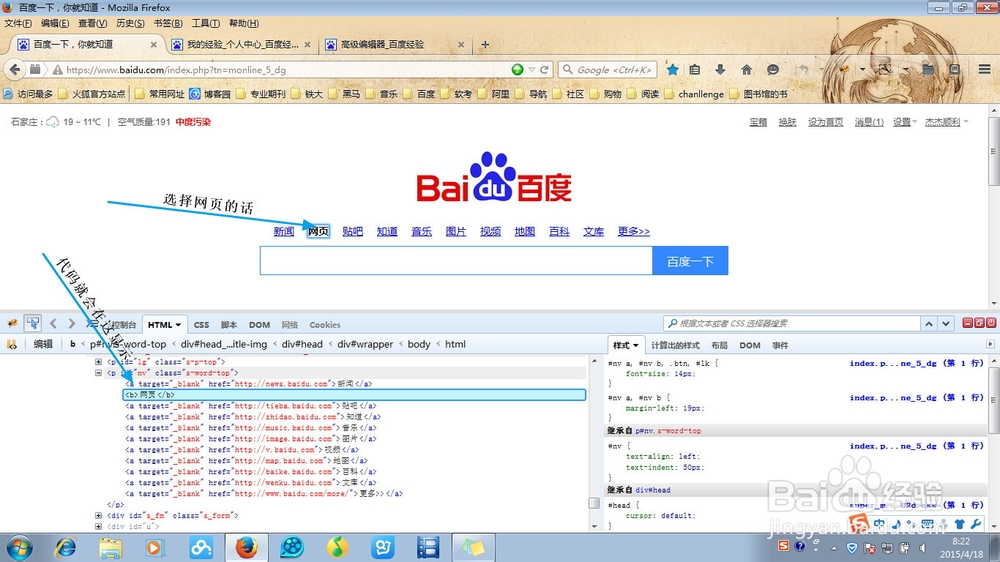Viewport: 1000px width, 562px height.
Task: Switch to 我的经验_个人中心 tab
Action: 241,45
